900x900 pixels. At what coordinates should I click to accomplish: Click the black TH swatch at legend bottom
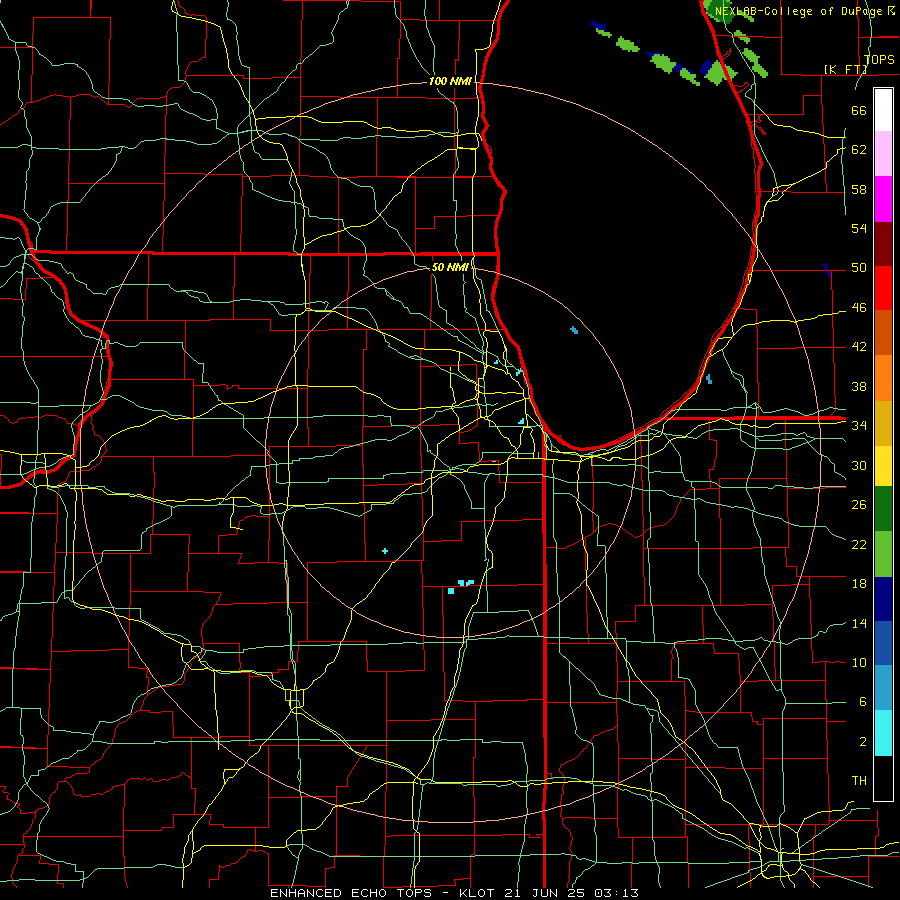(883, 778)
